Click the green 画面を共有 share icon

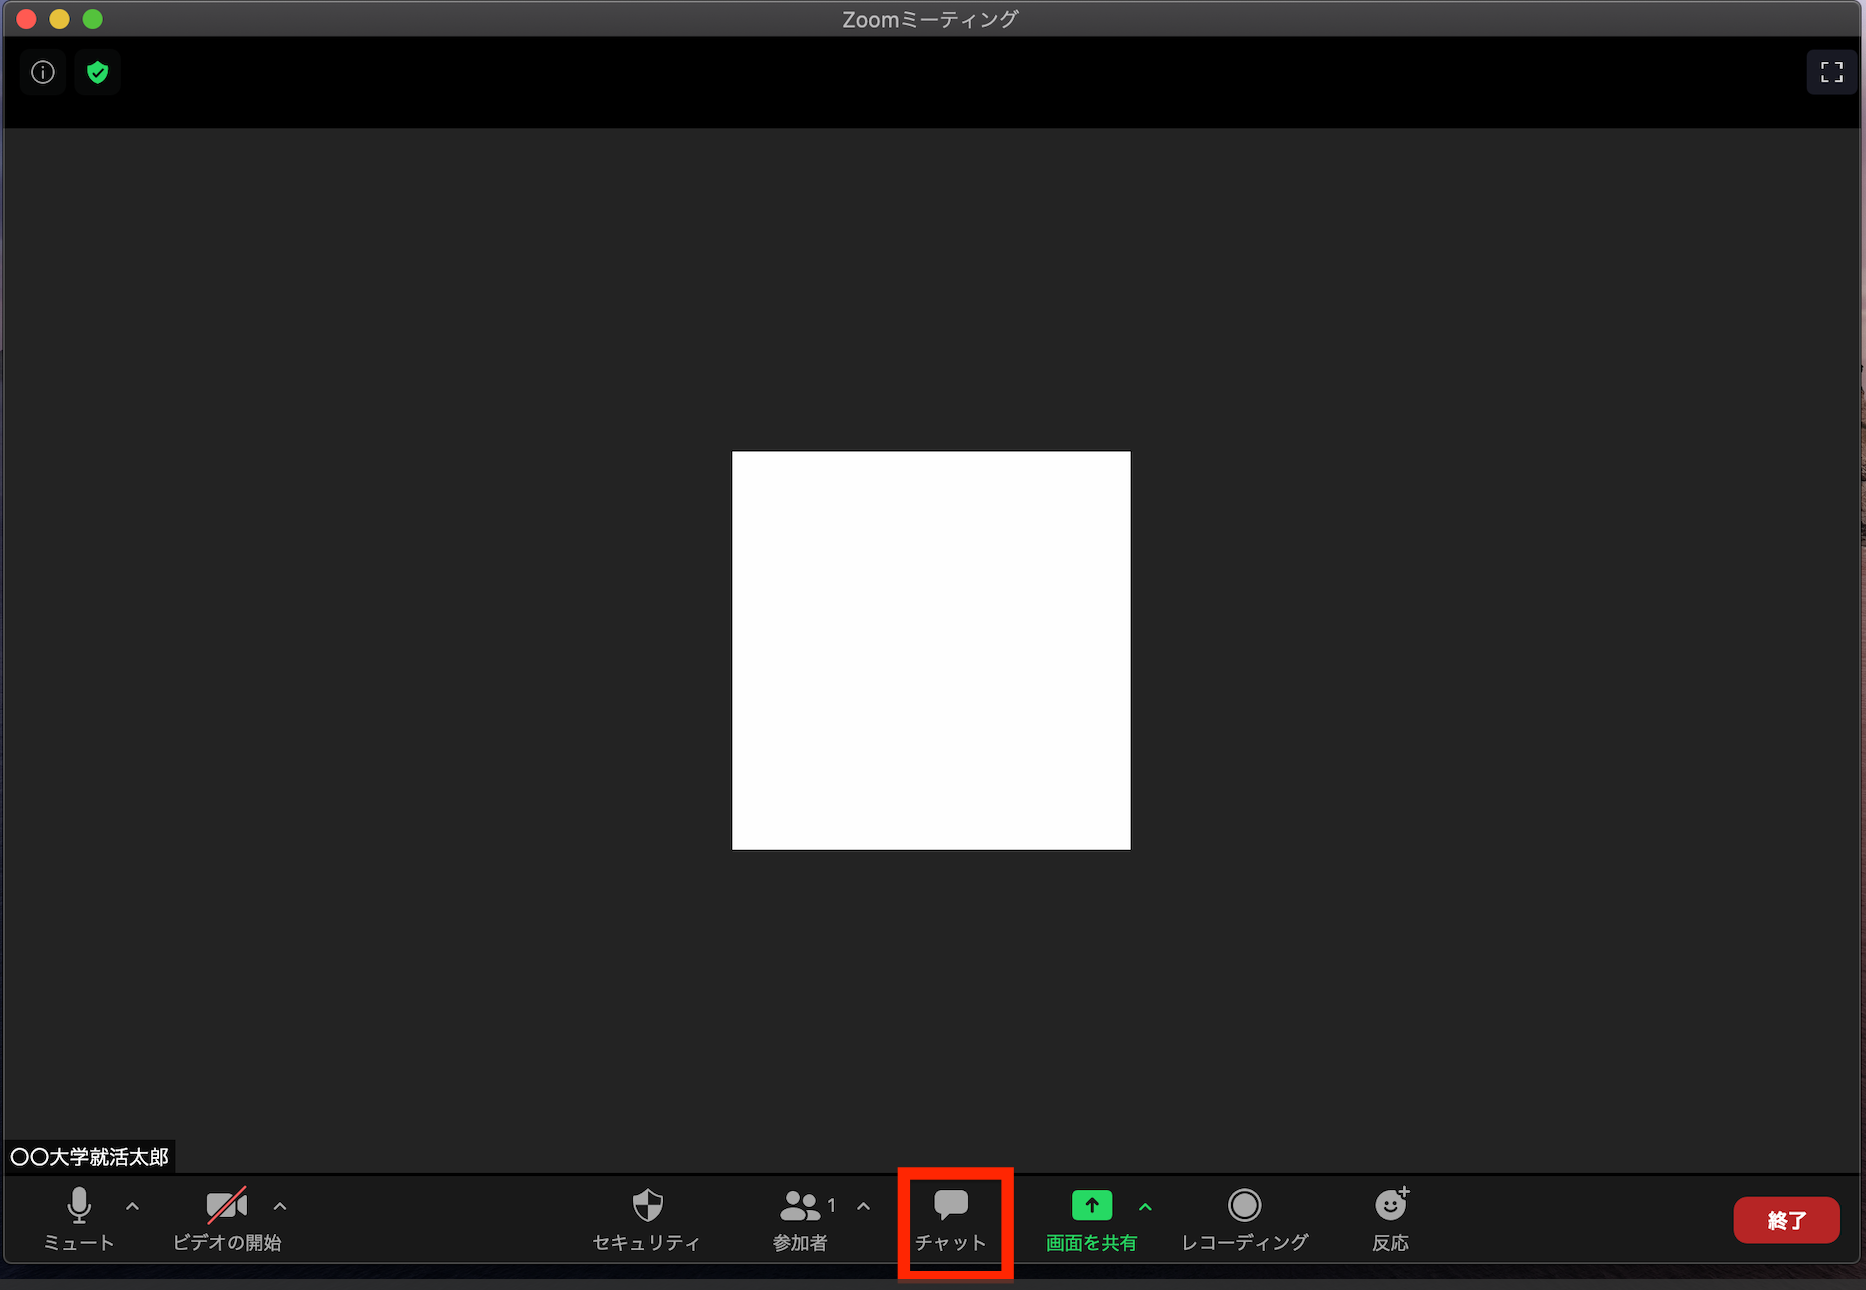pos(1091,1206)
